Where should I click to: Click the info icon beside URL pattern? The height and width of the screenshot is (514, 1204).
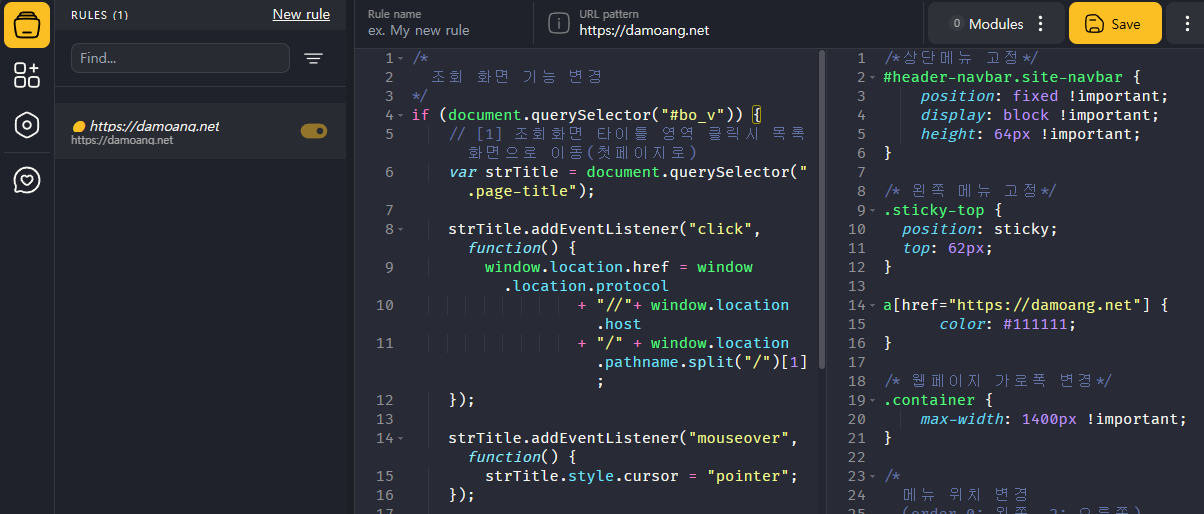(x=560, y=23)
